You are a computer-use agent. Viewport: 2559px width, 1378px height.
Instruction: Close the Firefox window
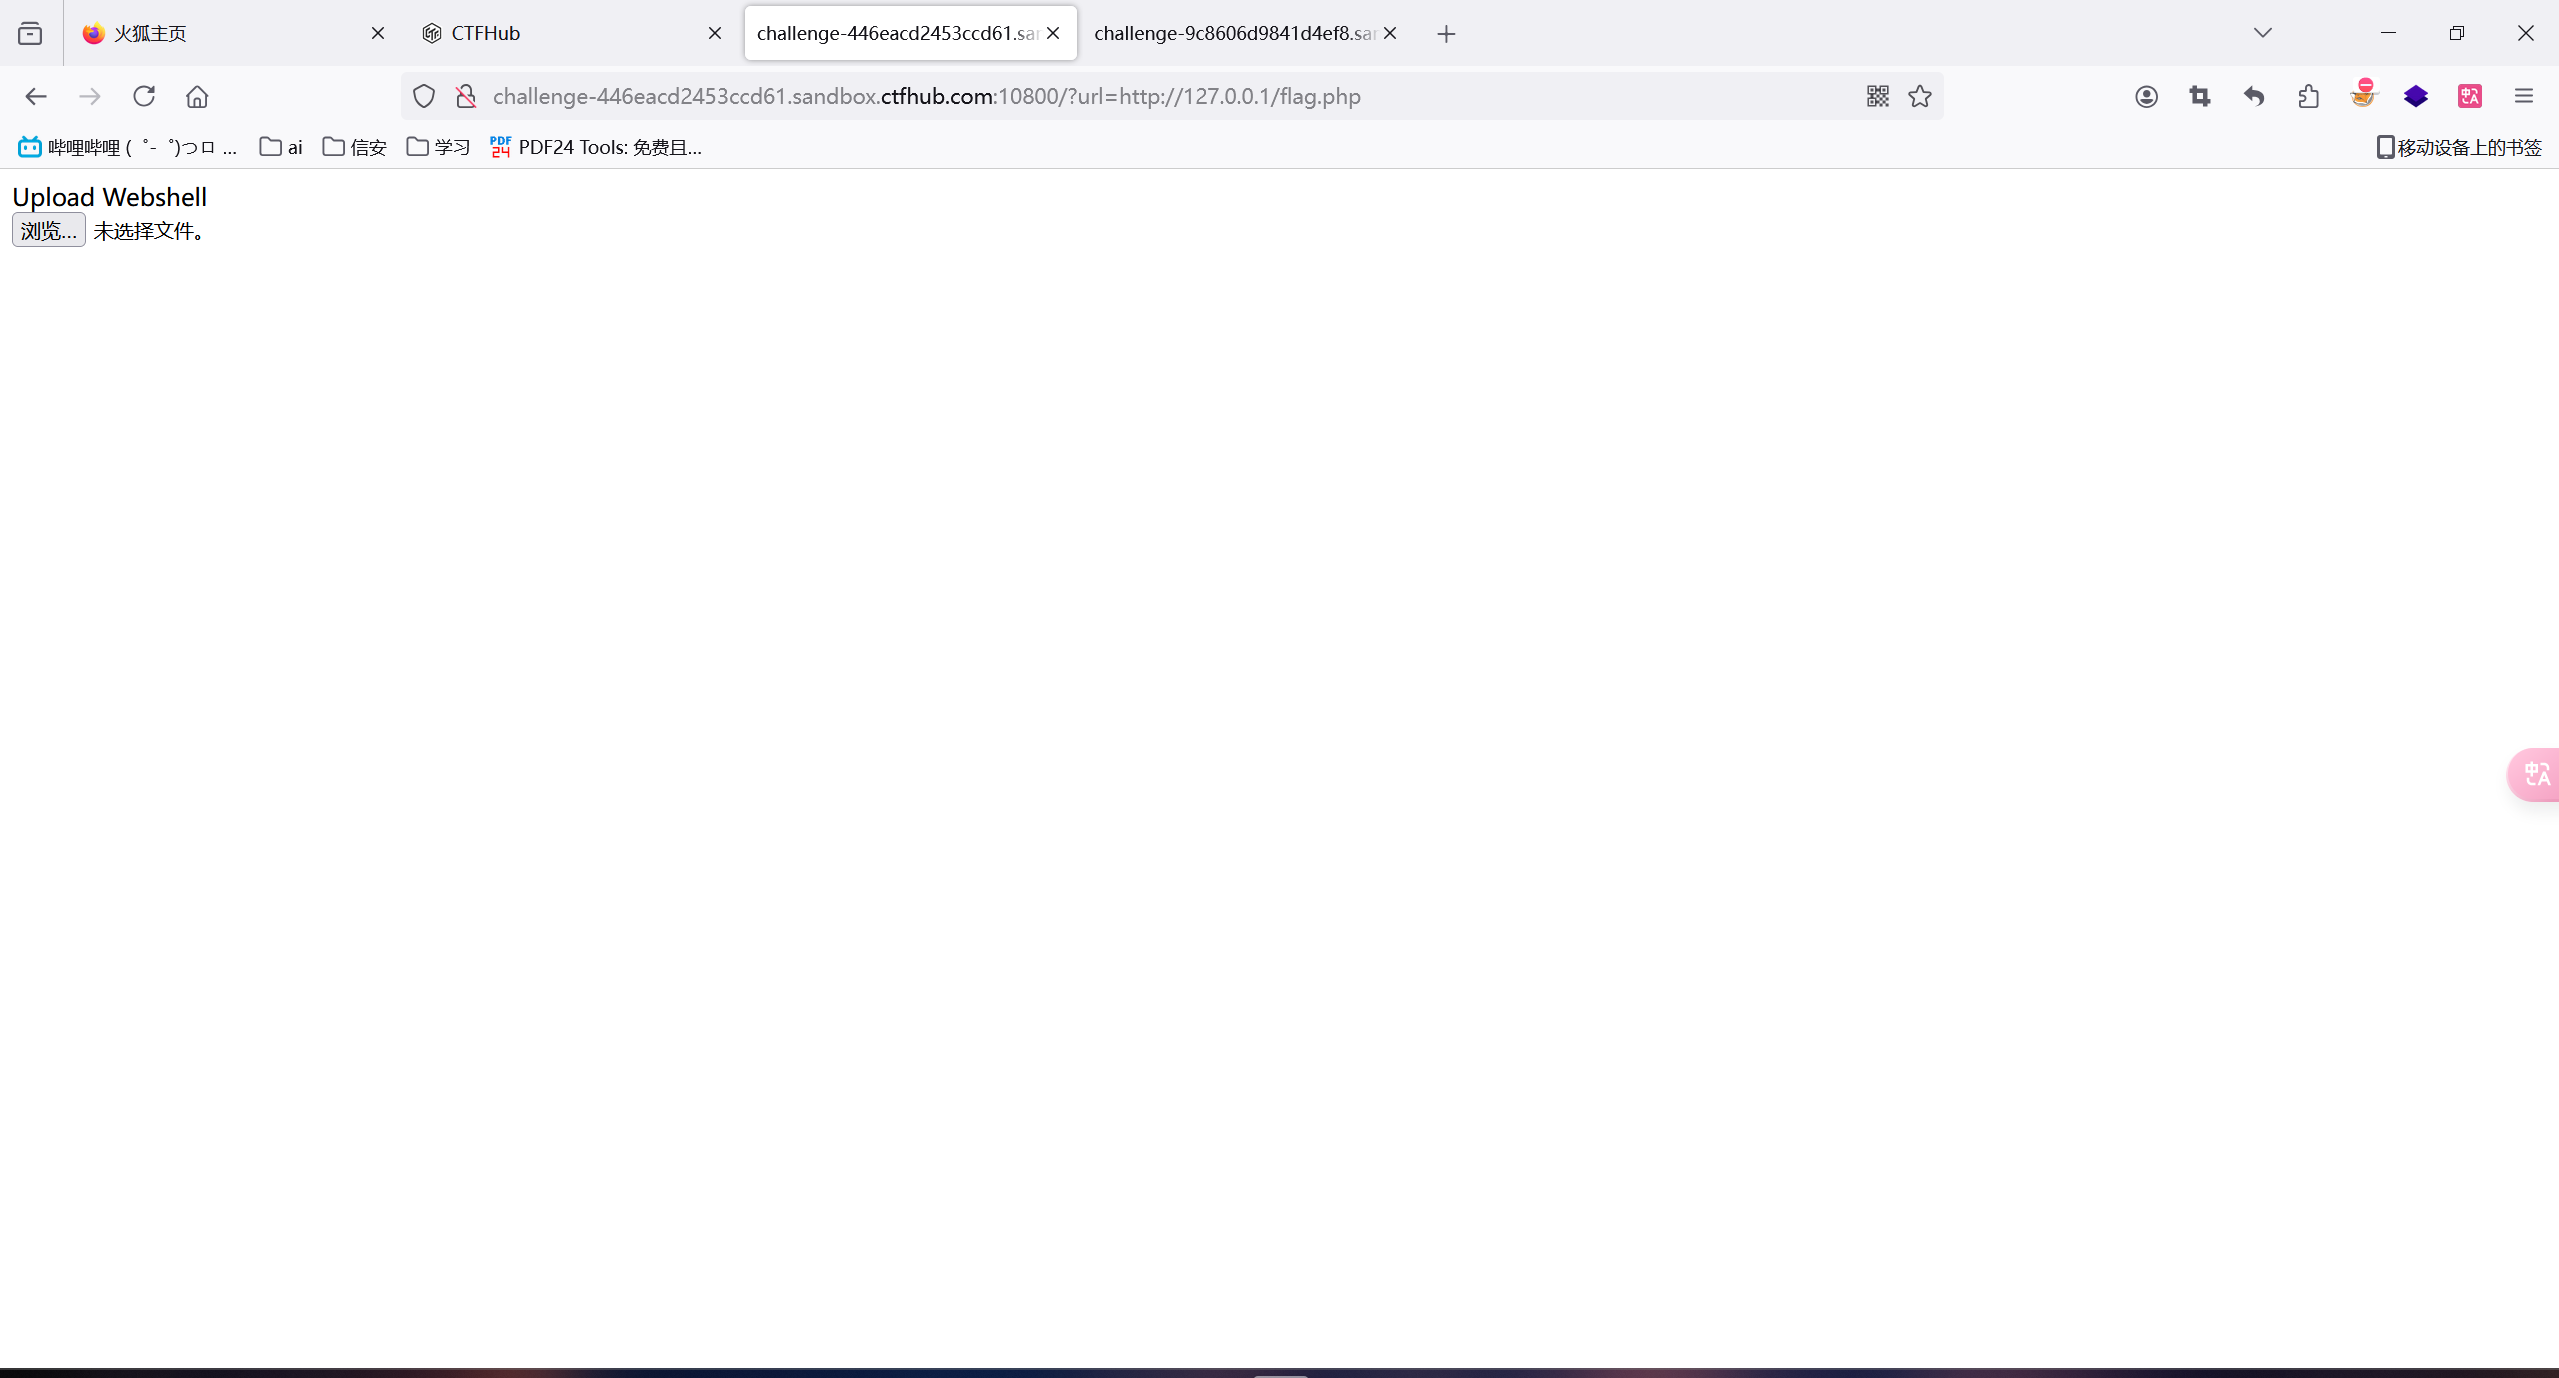[x=2525, y=33]
